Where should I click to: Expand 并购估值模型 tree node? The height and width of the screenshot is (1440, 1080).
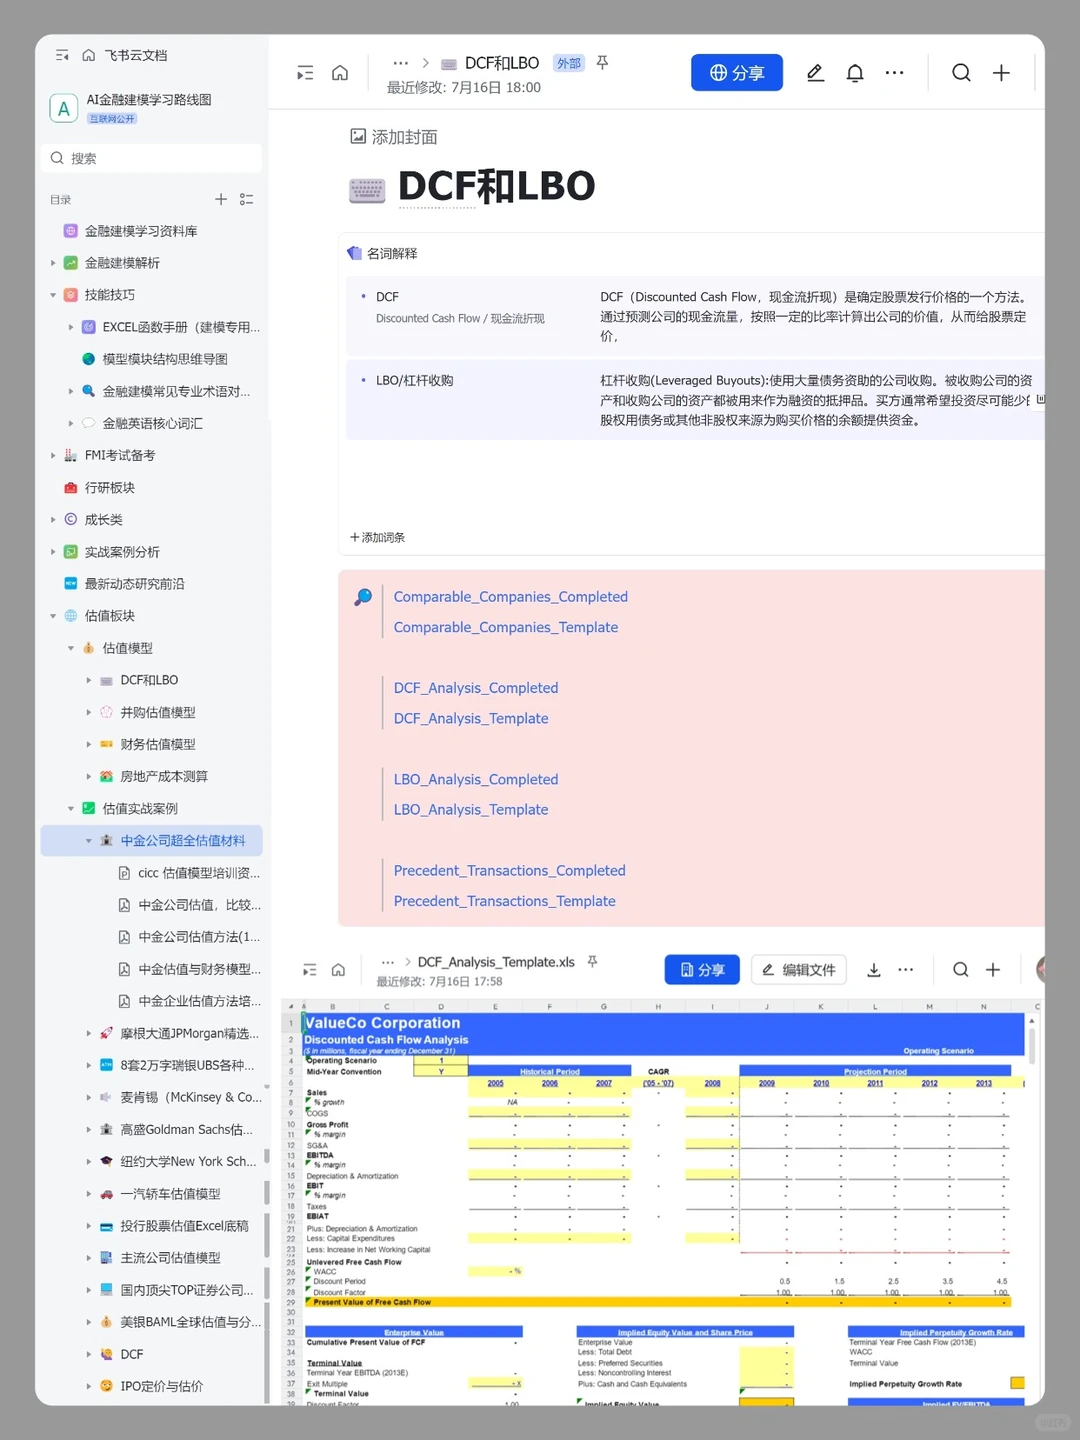point(89,712)
